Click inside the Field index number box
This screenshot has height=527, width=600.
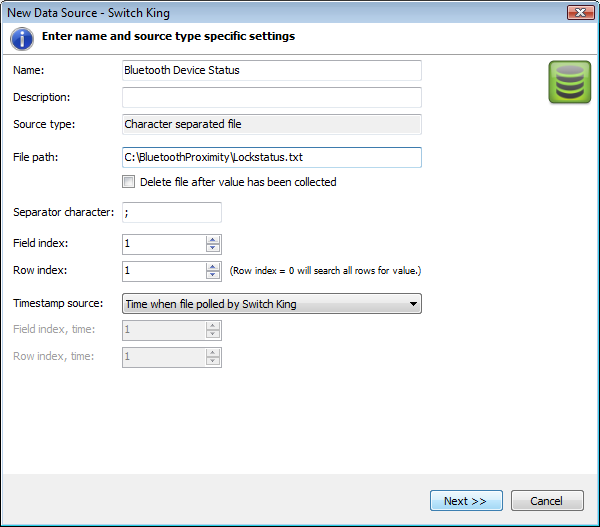pyautogui.click(x=164, y=244)
